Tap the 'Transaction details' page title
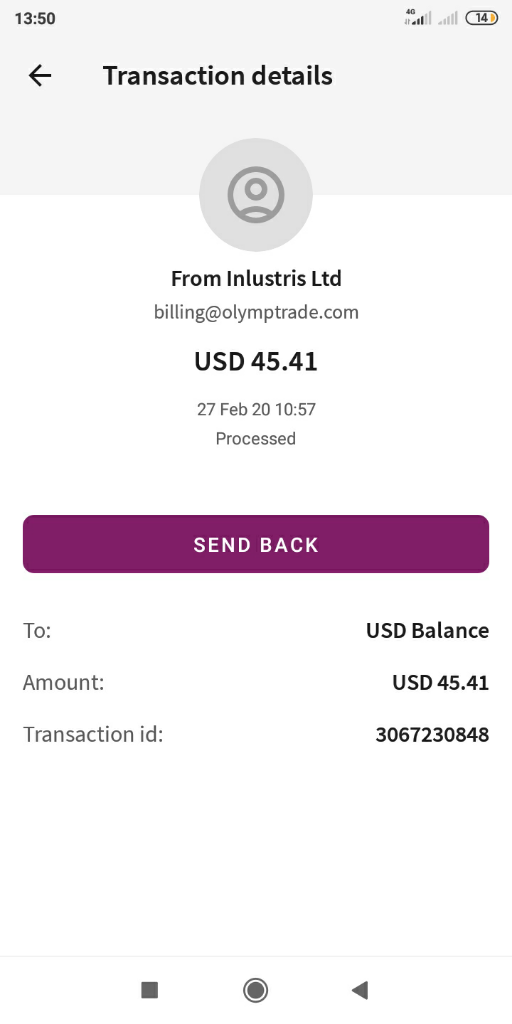Screen dimensions: 512x1024 pos(217,76)
